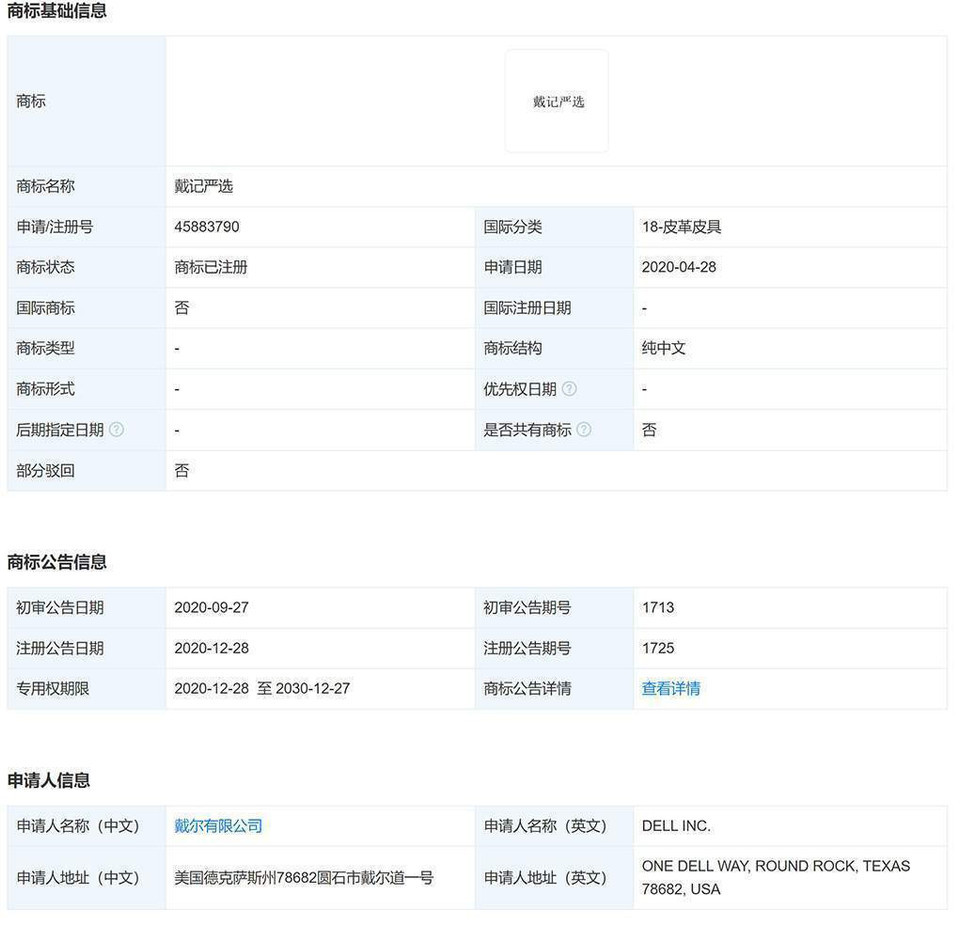Open the 查看详情 announcement details link

[x=670, y=689]
